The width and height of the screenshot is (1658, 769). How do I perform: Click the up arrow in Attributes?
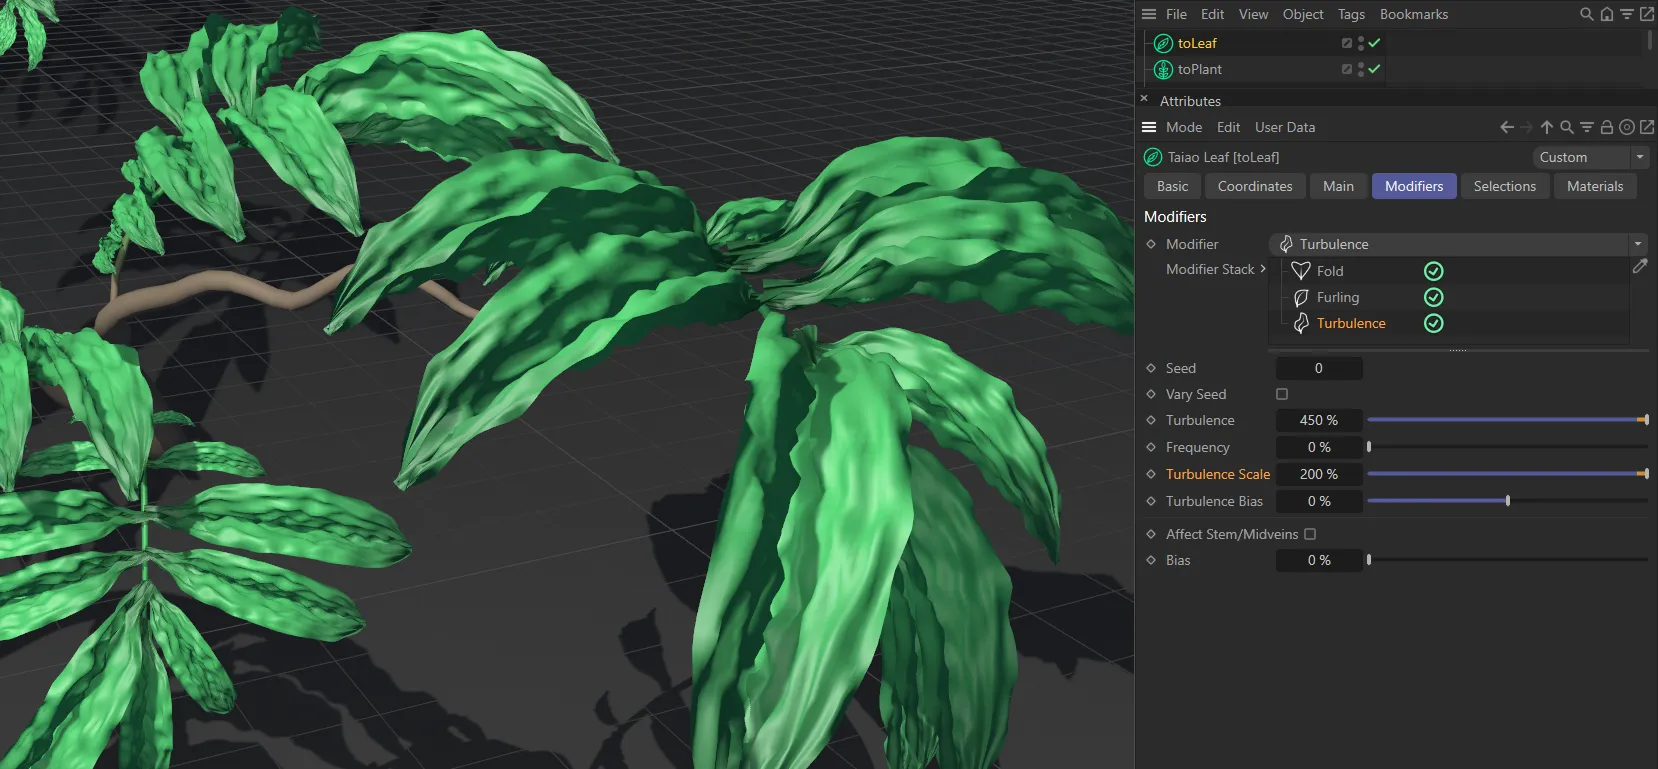(x=1547, y=127)
